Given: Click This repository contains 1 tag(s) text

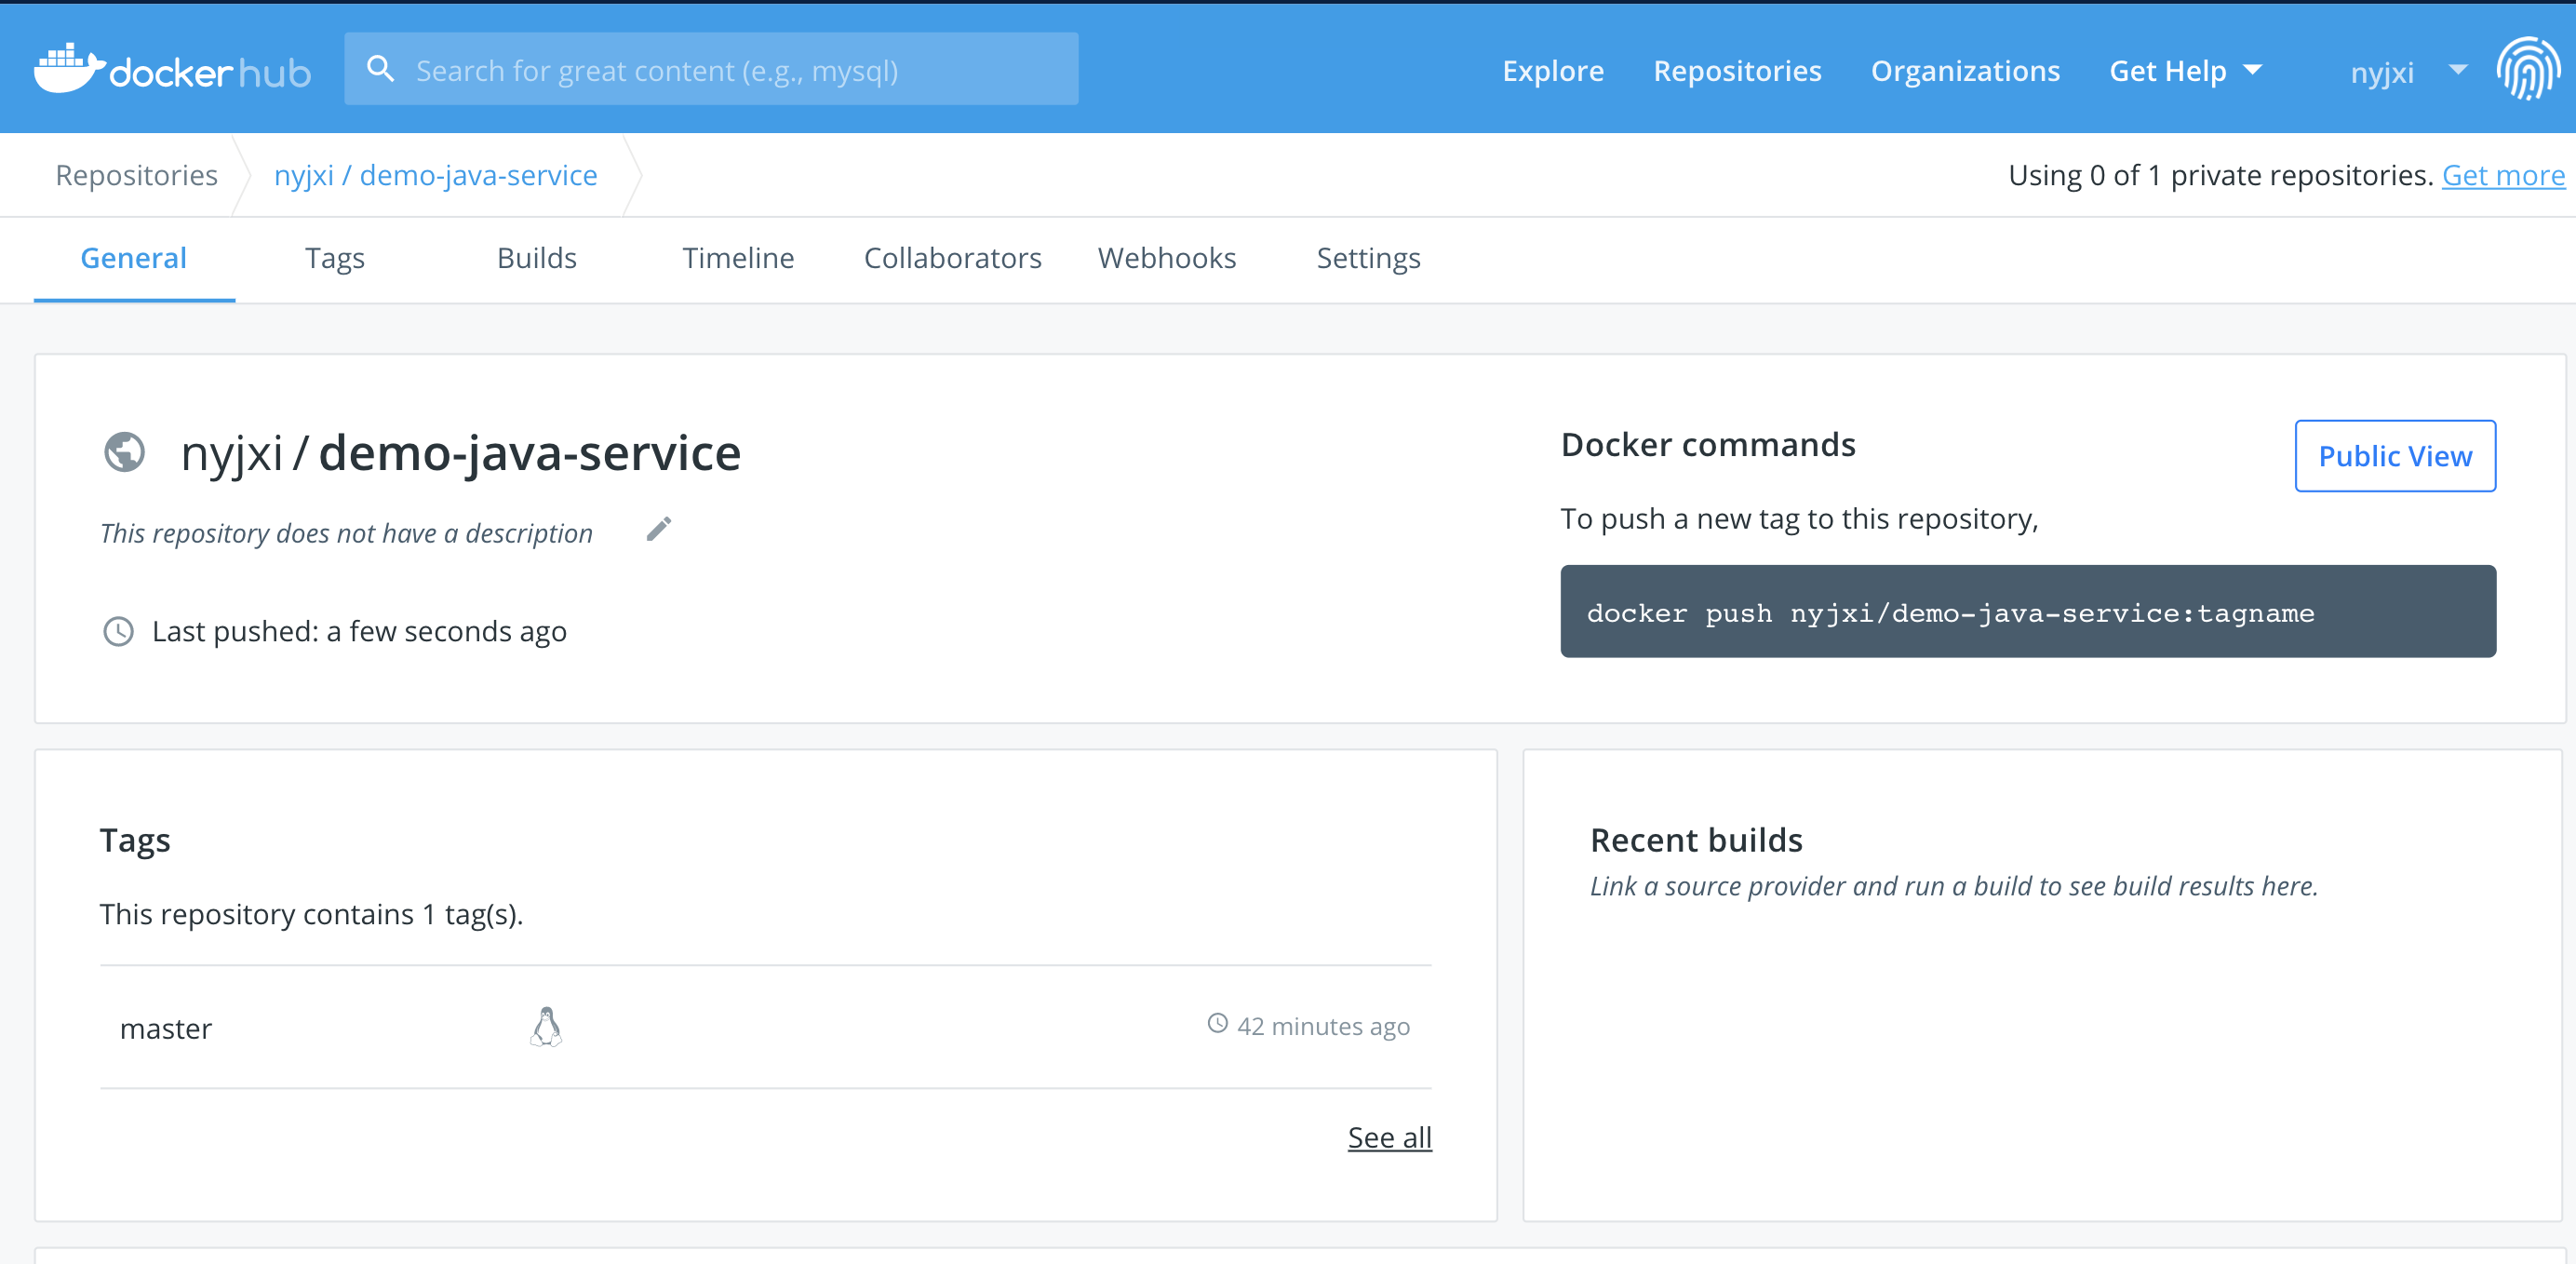Looking at the screenshot, I should [311, 914].
